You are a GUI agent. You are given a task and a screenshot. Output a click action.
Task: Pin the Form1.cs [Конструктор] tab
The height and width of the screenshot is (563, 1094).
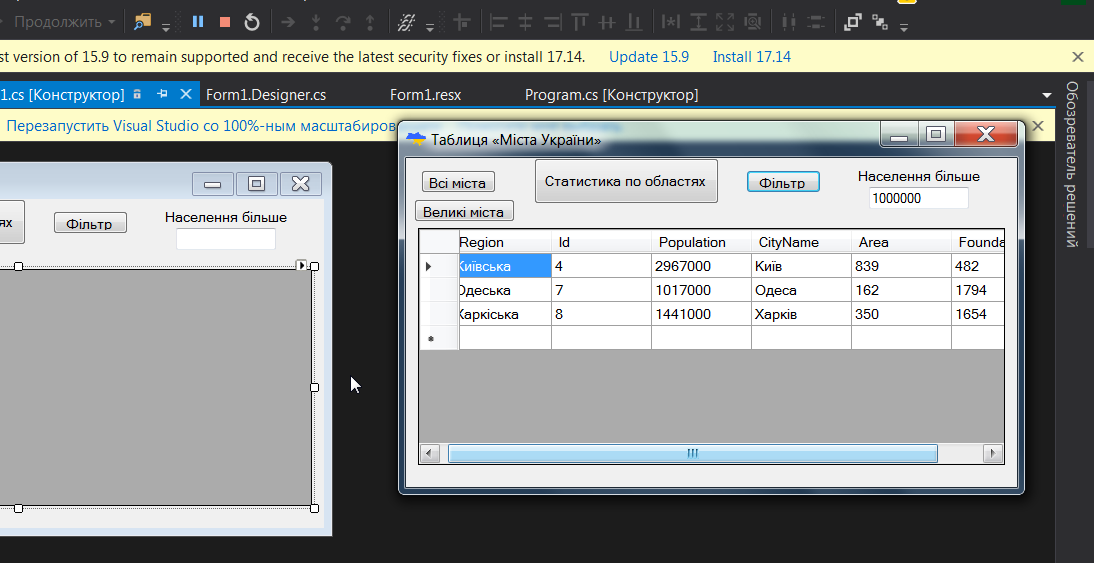pos(162,94)
